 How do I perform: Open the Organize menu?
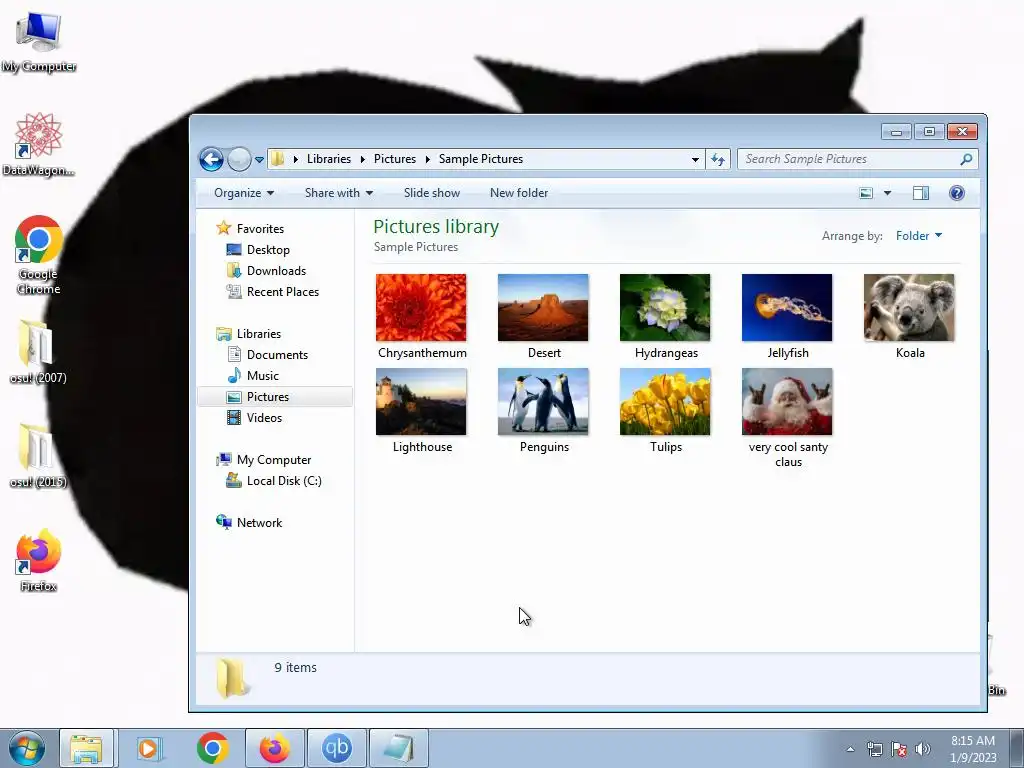pyautogui.click(x=244, y=193)
